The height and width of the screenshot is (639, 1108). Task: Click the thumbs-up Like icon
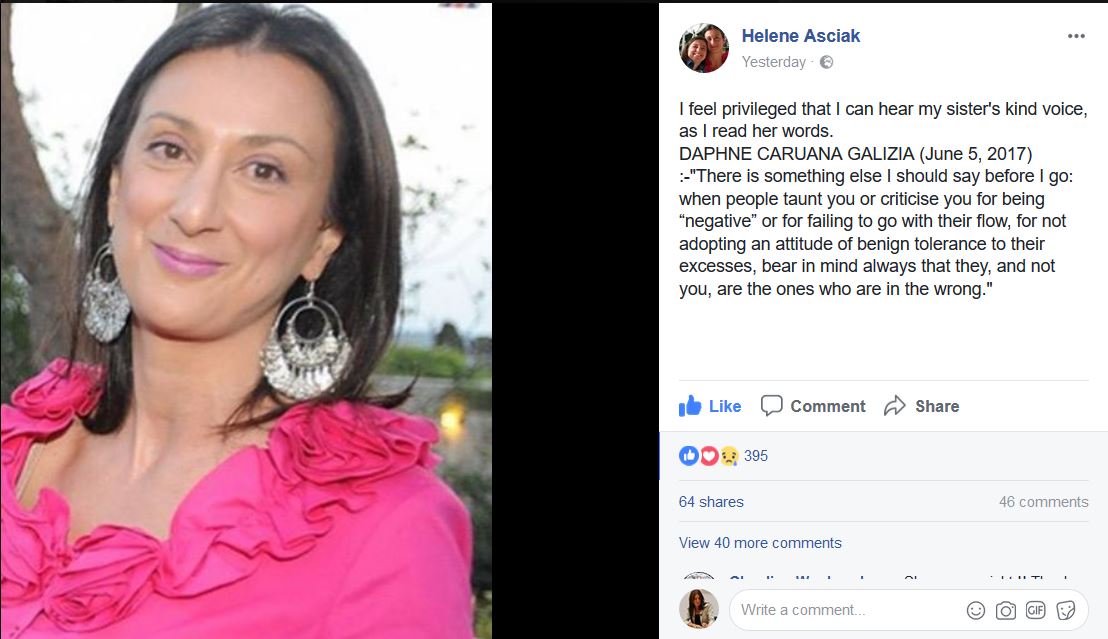tap(690, 406)
